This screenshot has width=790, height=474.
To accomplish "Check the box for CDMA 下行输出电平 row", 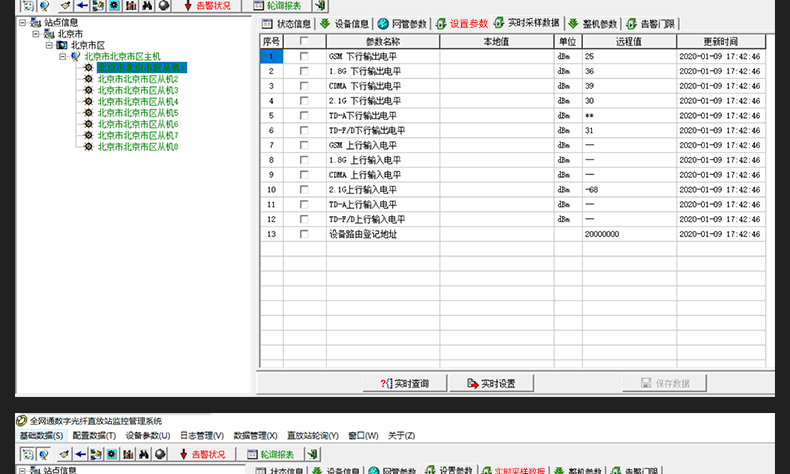I will pos(304,86).
